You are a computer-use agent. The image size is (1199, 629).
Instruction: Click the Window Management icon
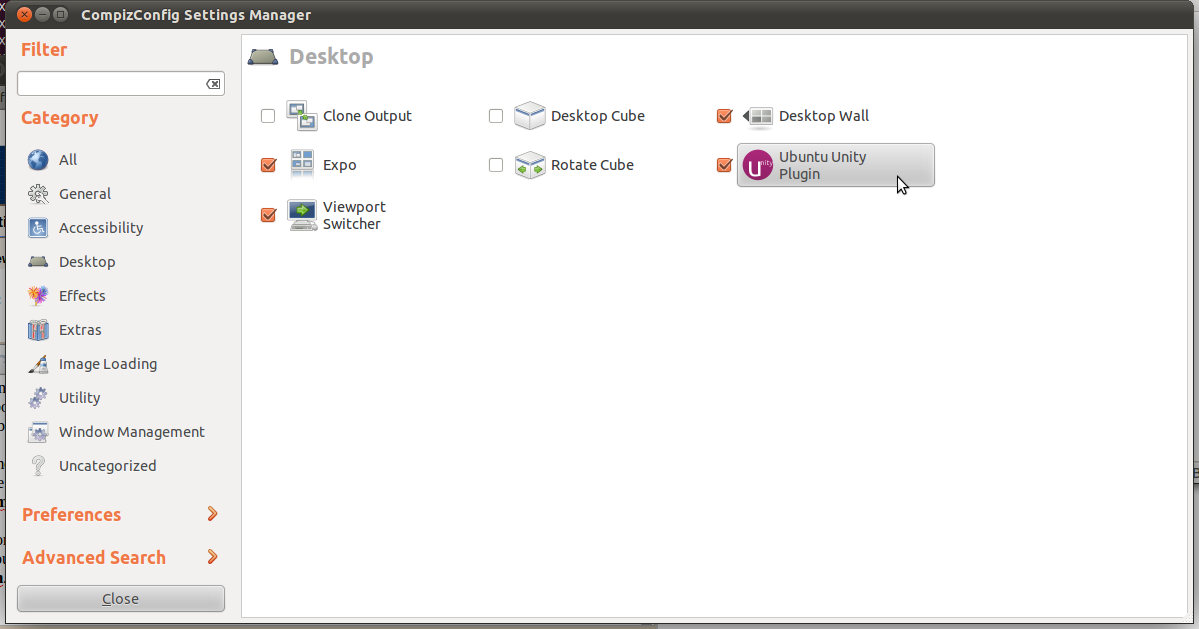pos(37,432)
